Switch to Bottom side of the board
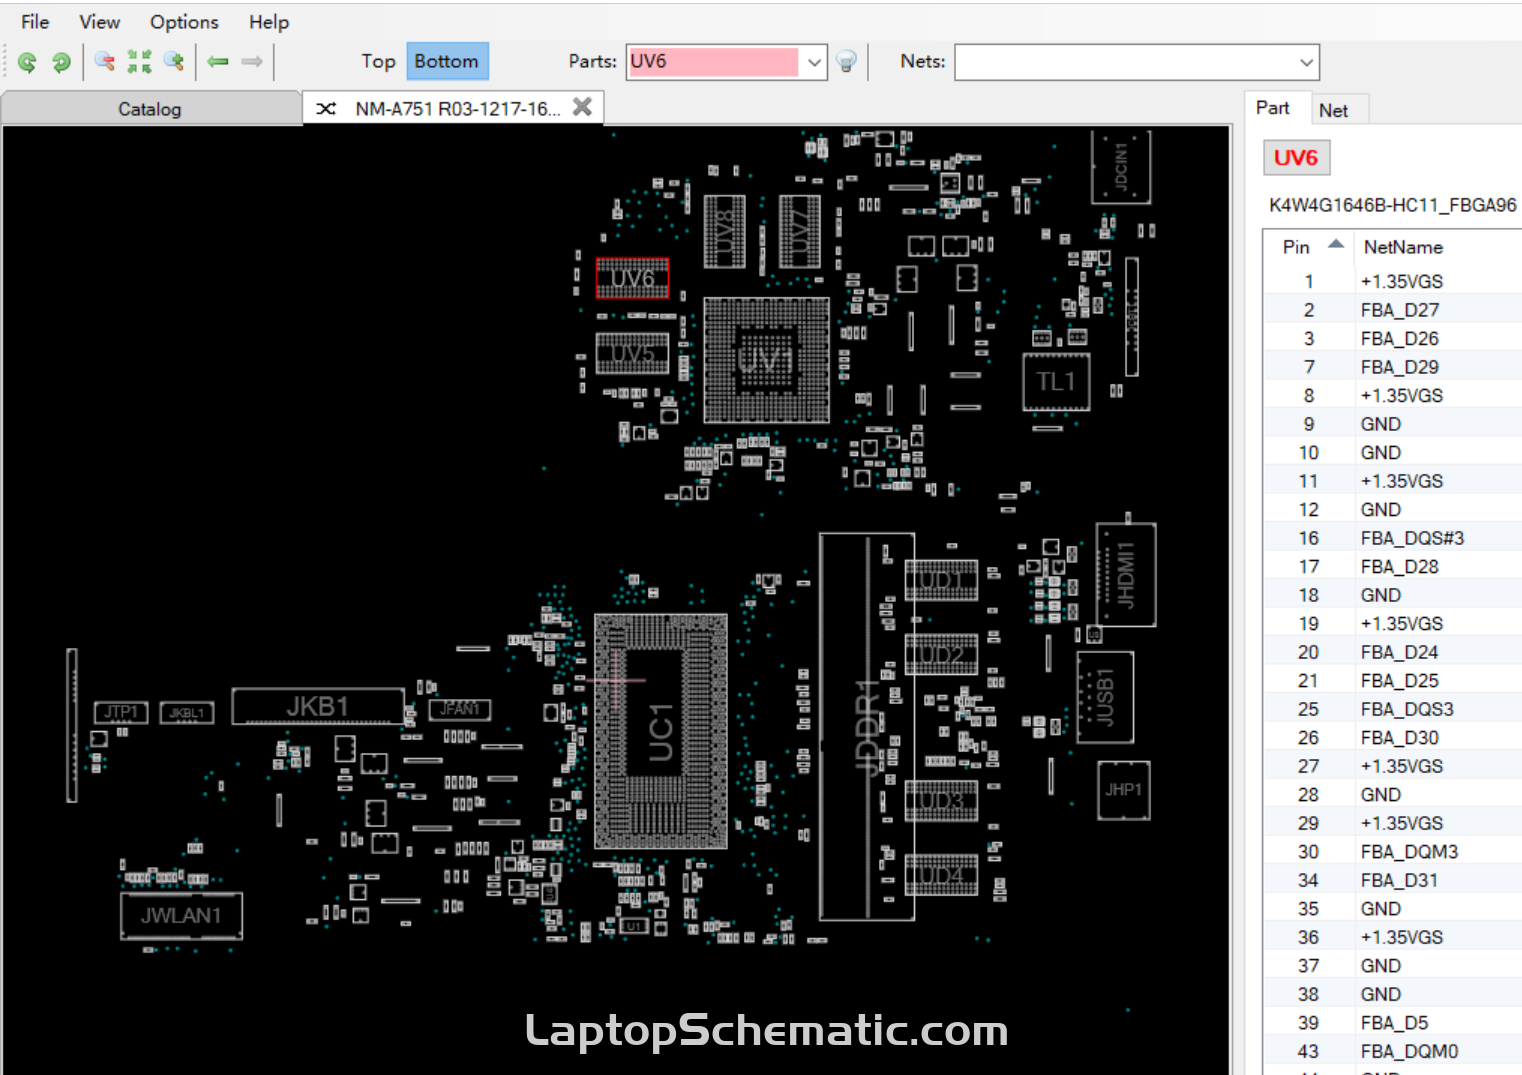The width and height of the screenshot is (1522, 1075). [446, 61]
